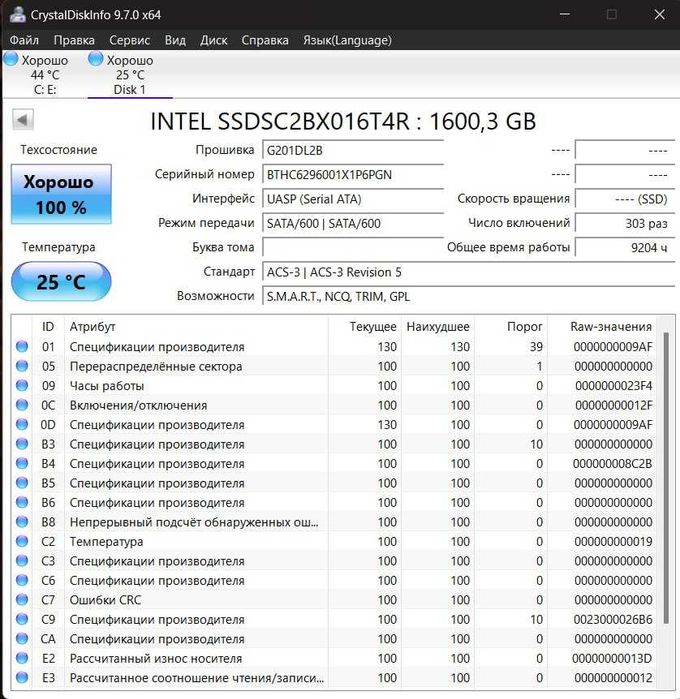Click status dot for attribute E2

22,658
